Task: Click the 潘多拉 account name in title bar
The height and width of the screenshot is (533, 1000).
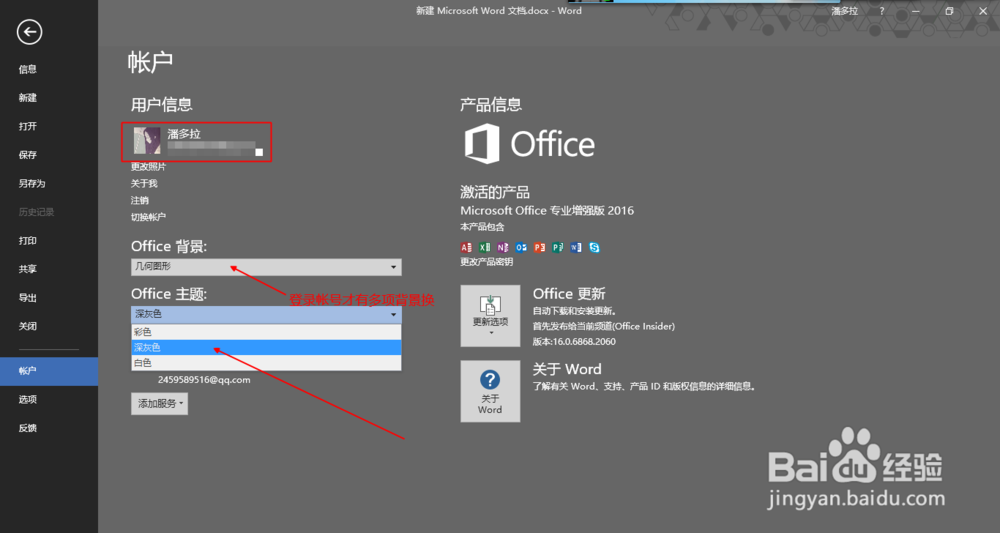Action: 844,11
